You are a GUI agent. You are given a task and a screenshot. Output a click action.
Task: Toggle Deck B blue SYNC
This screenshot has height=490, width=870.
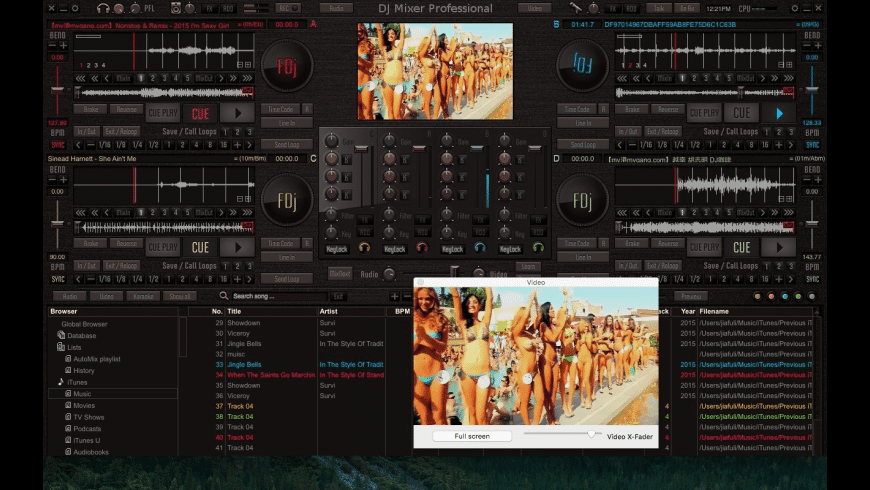[812, 145]
